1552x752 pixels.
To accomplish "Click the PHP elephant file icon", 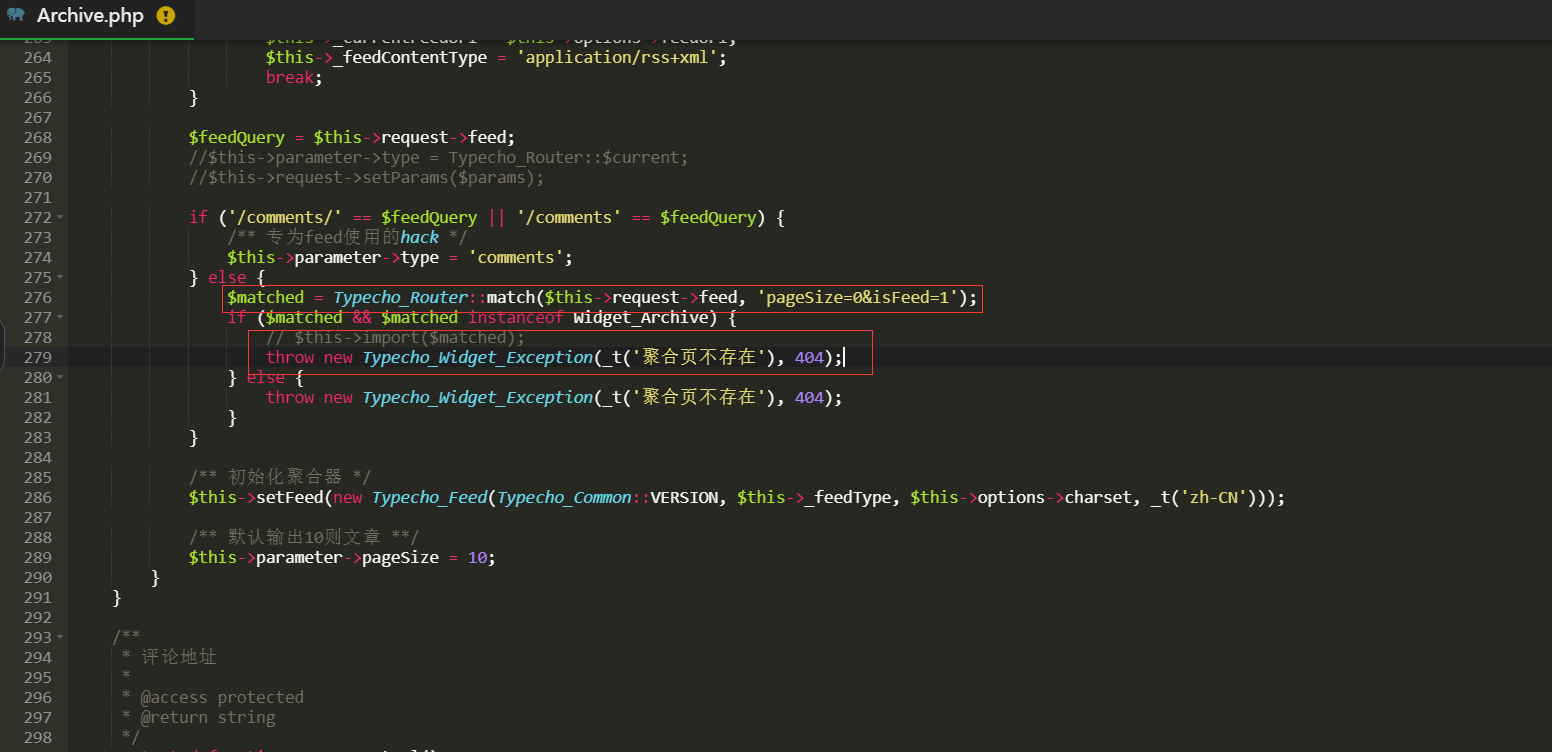I will (x=16, y=16).
